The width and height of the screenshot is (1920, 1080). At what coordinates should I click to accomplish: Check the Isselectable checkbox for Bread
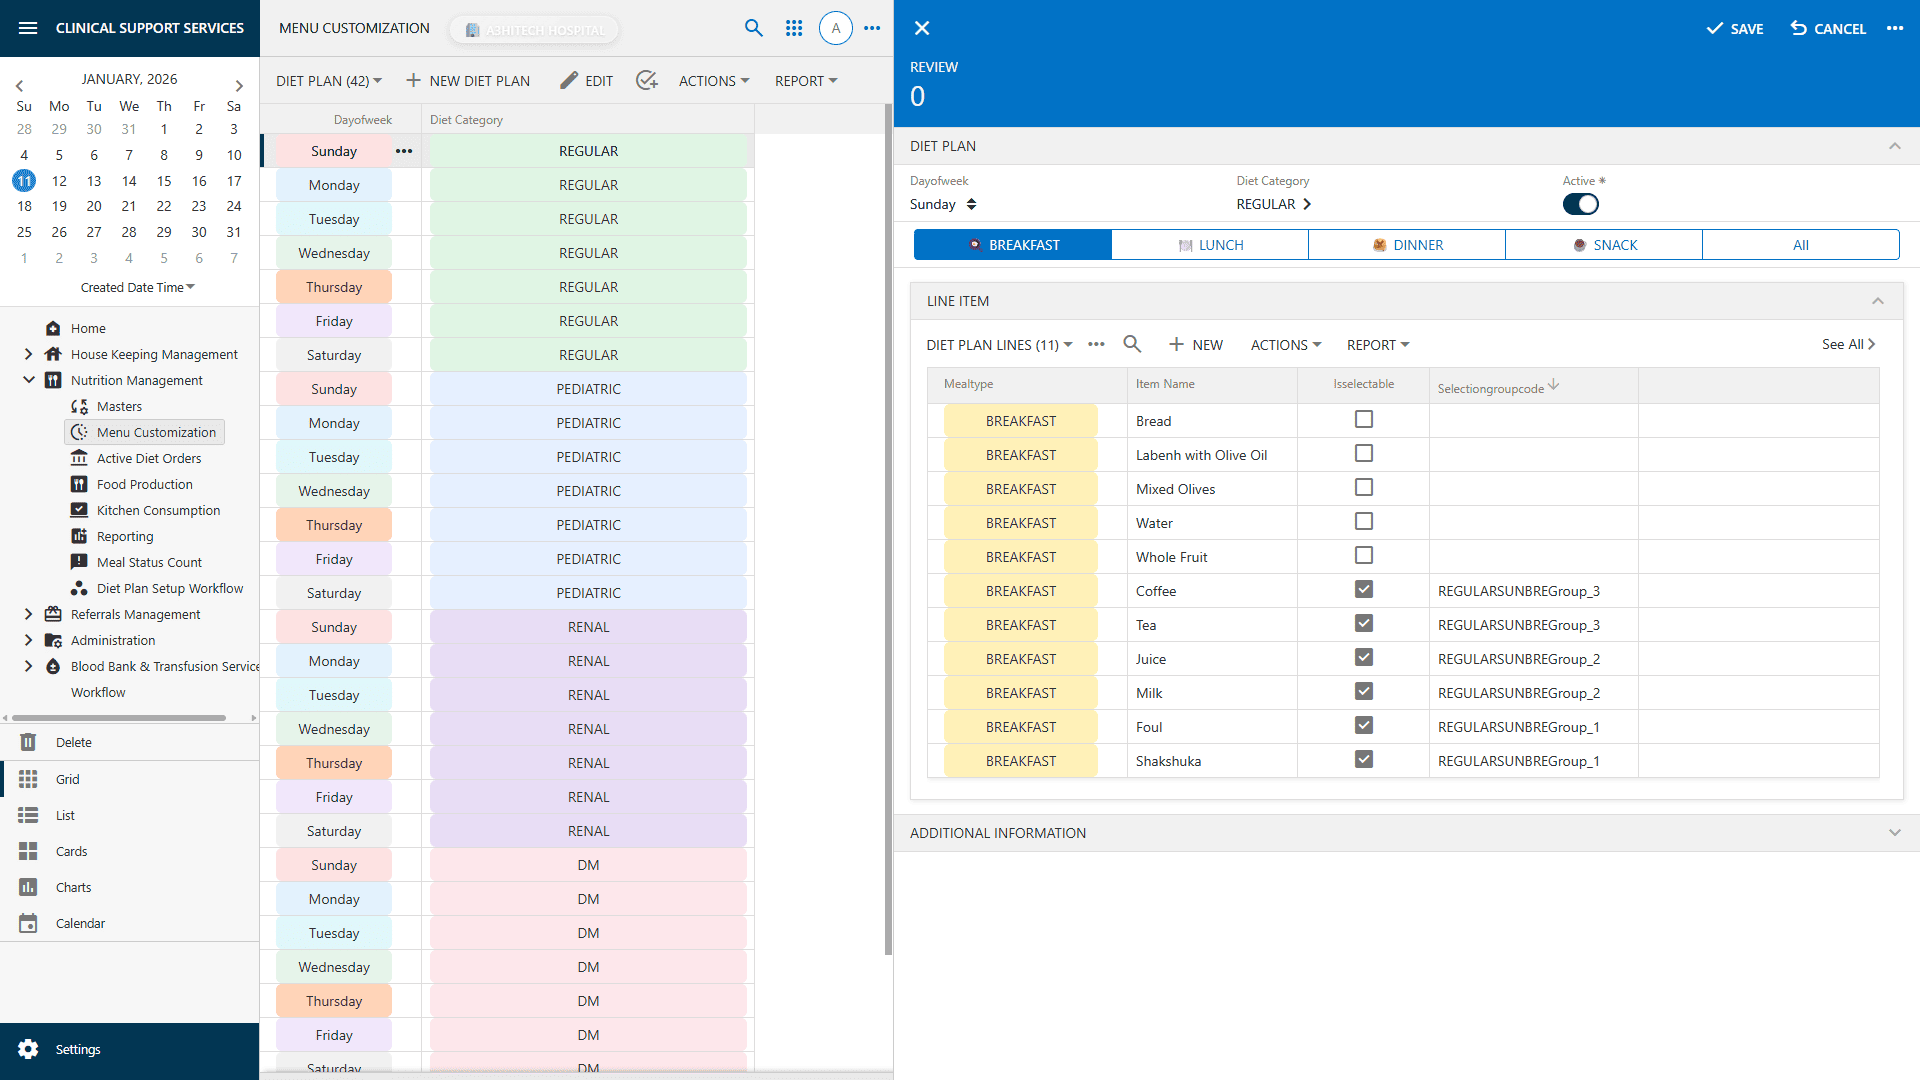point(1363,419)
